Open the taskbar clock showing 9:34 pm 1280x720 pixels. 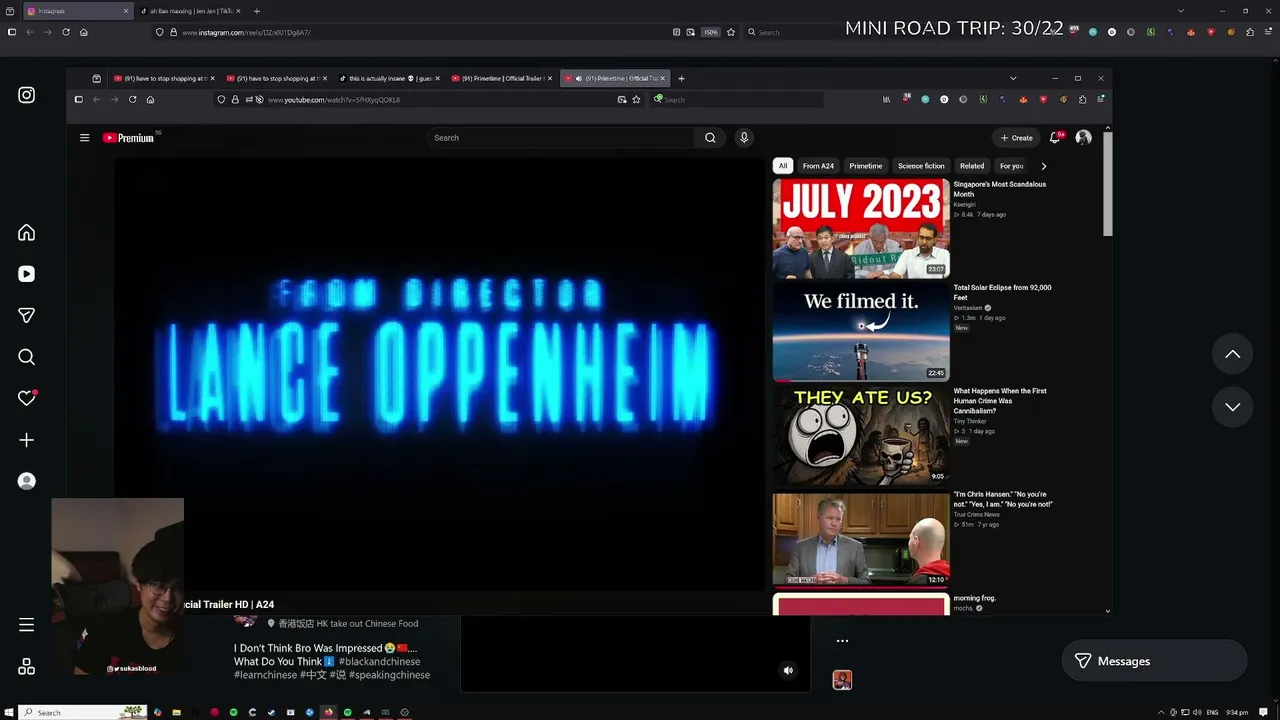click(1237, 712)
